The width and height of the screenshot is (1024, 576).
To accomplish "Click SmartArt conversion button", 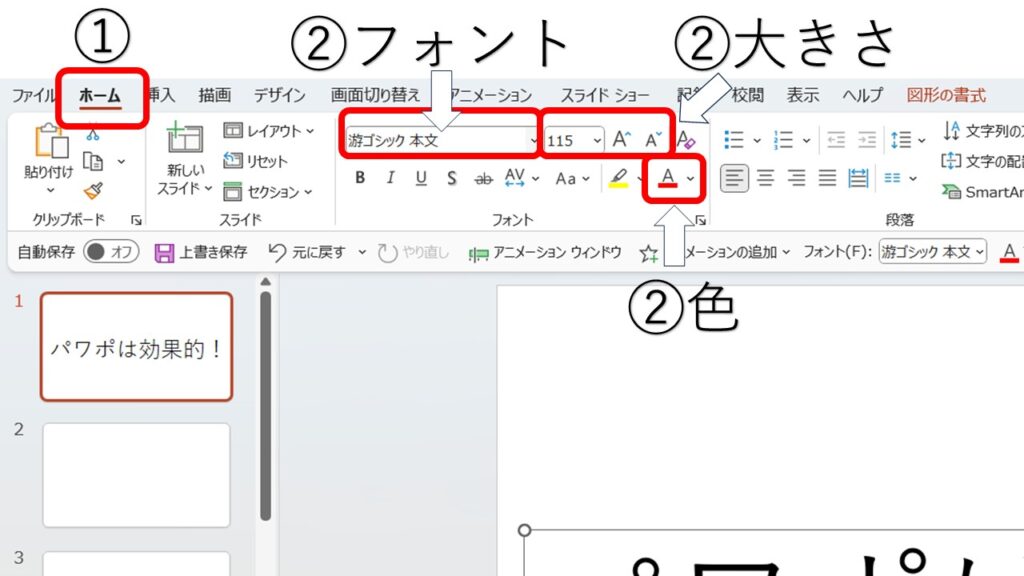I will tap(982, 191).
